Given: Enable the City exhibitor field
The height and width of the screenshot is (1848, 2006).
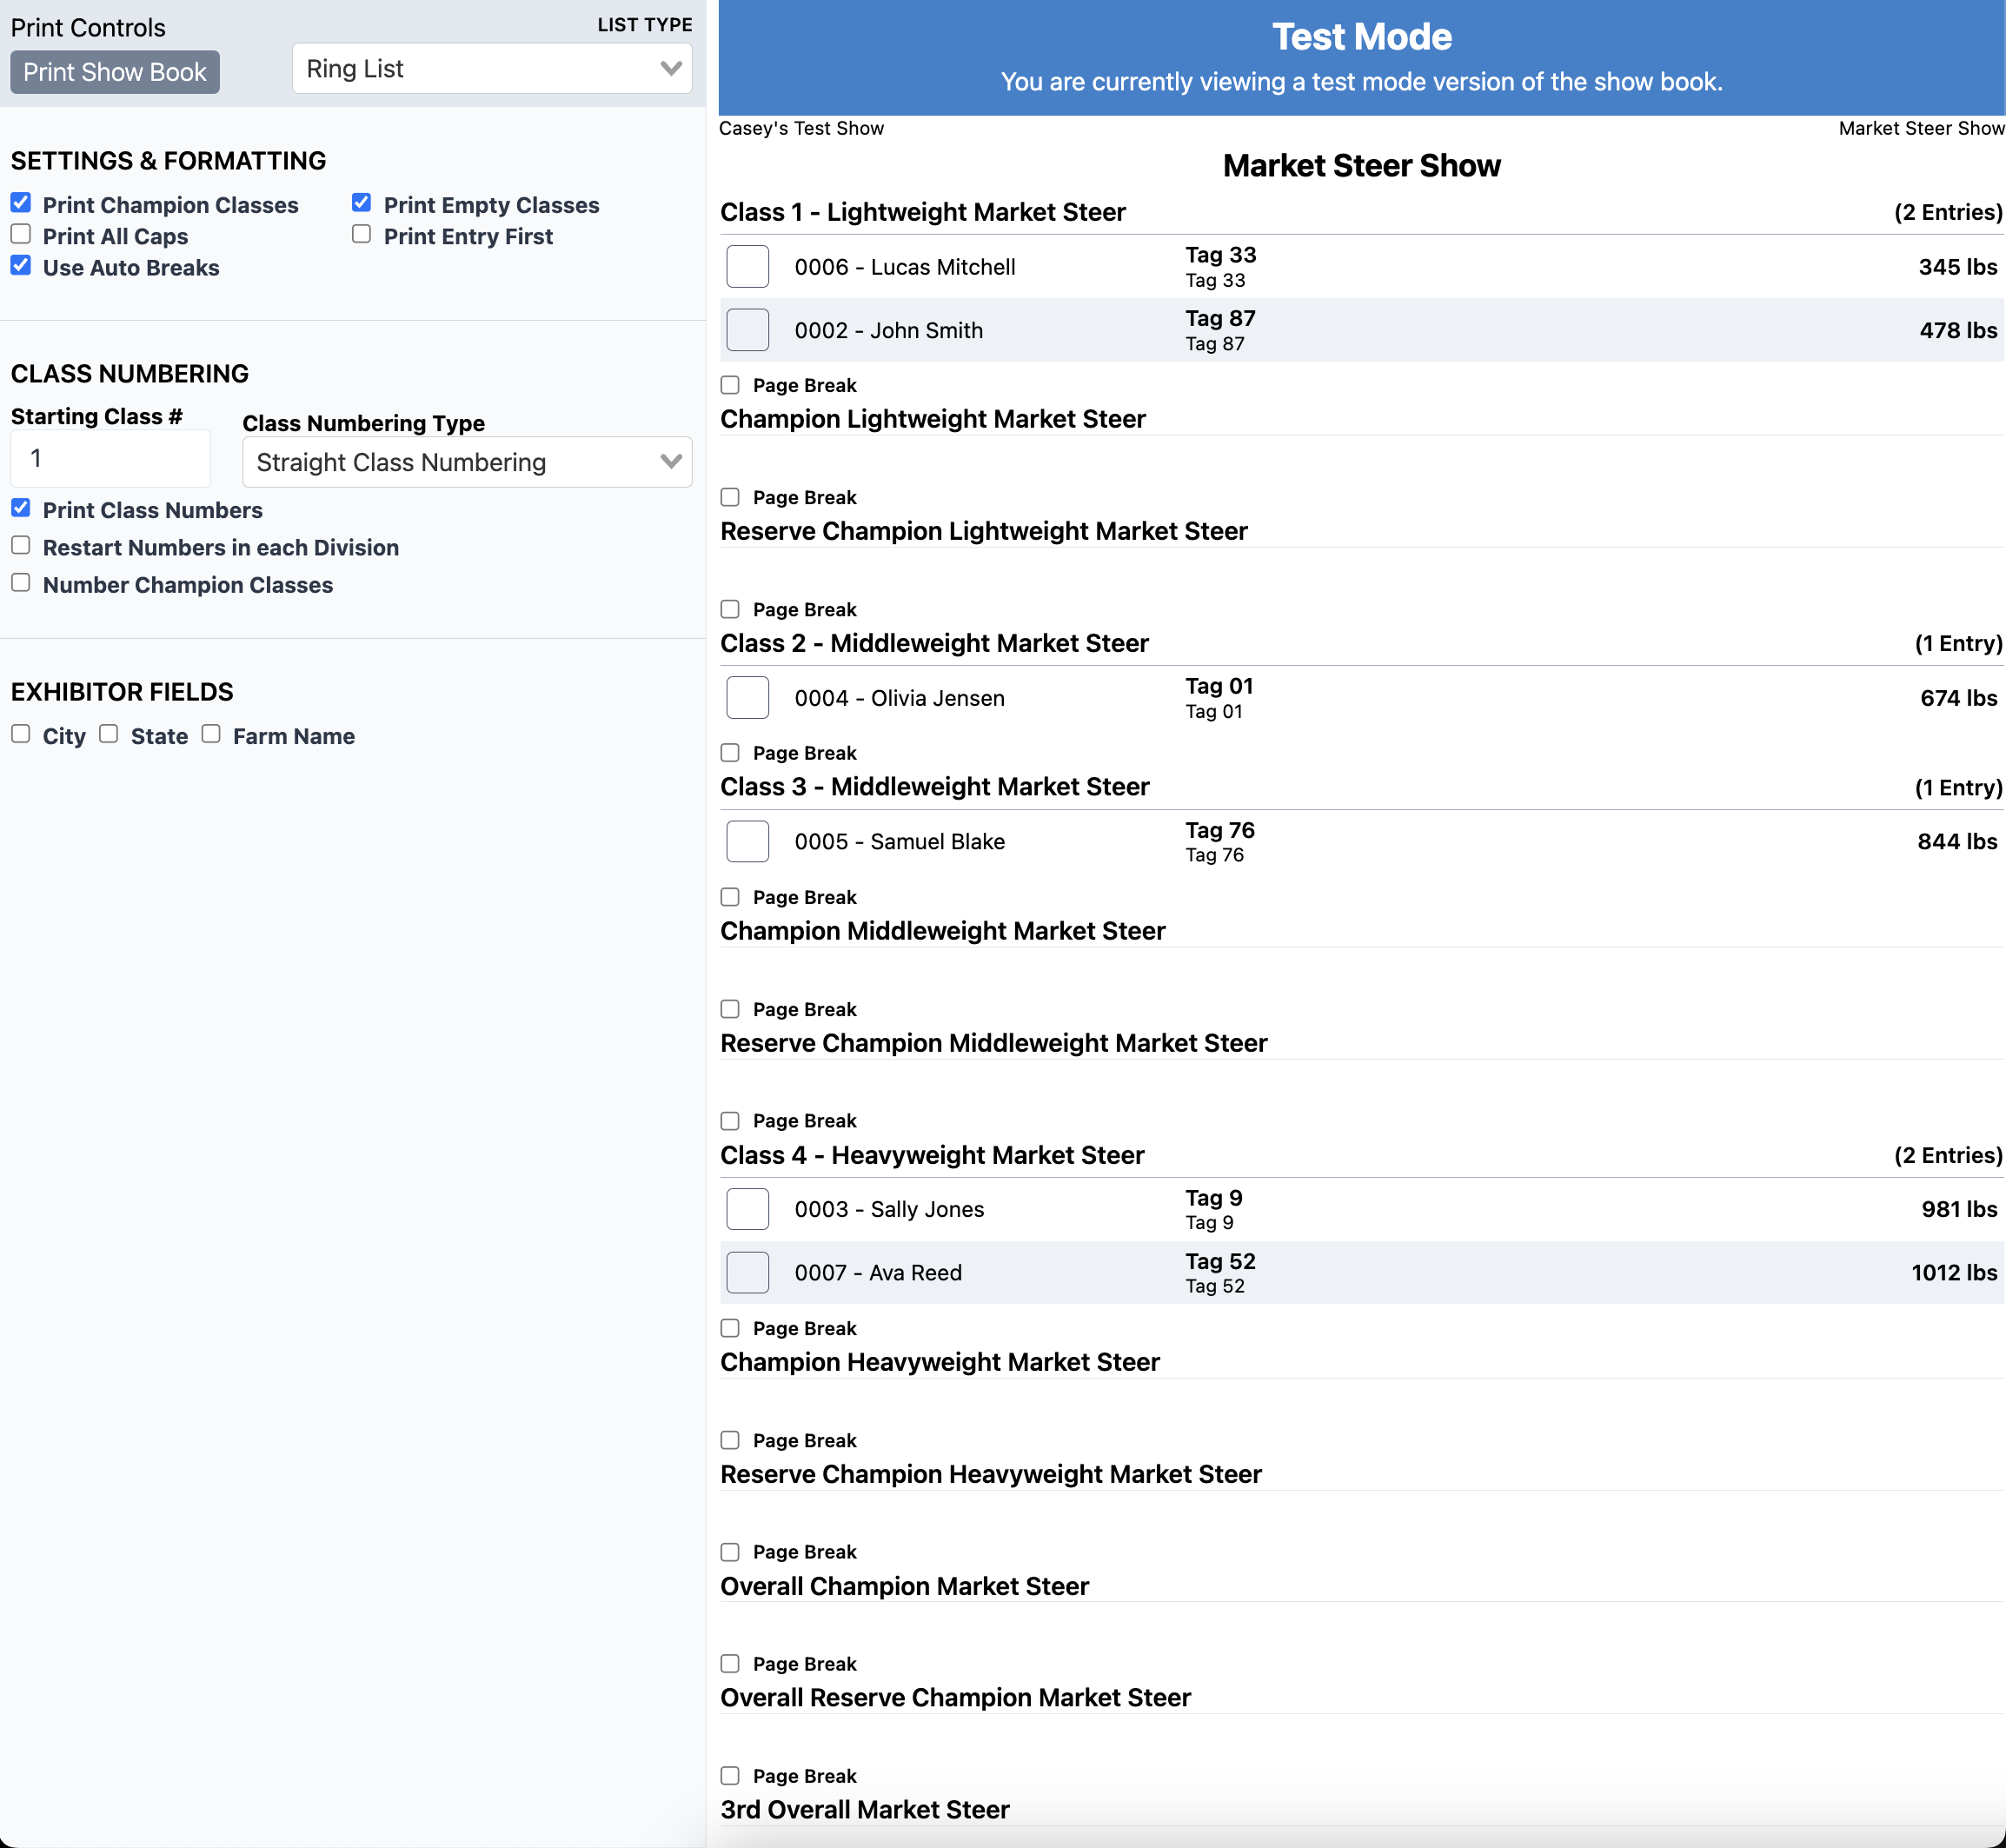Looking at the screenshot, I should 21,734.
